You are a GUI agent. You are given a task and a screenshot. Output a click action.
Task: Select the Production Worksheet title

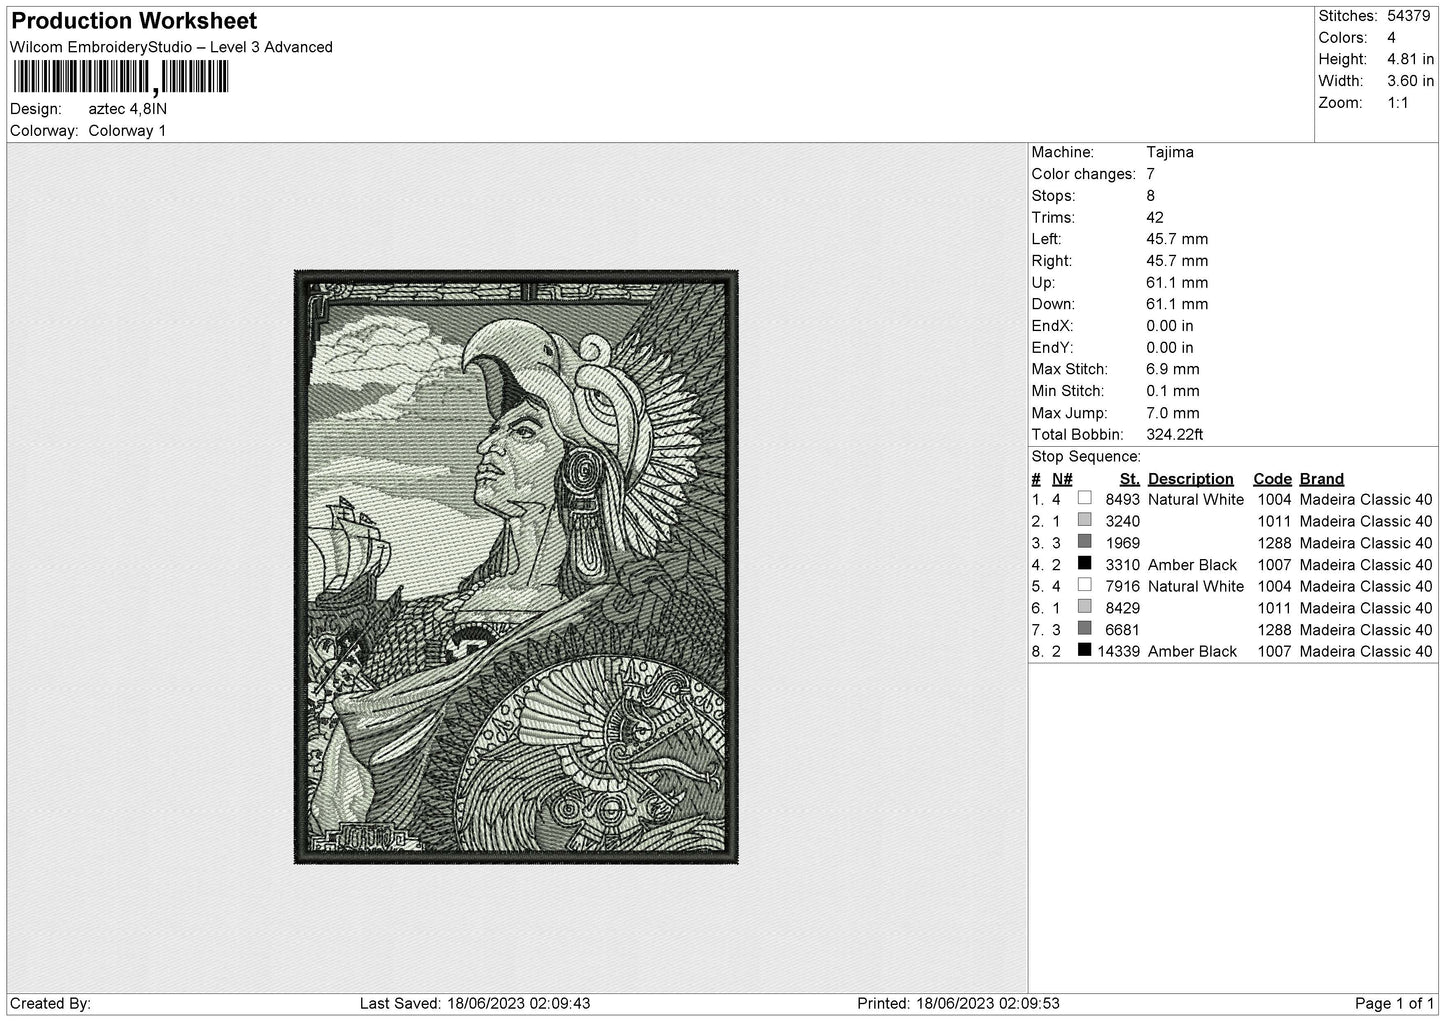coord(134,21)
